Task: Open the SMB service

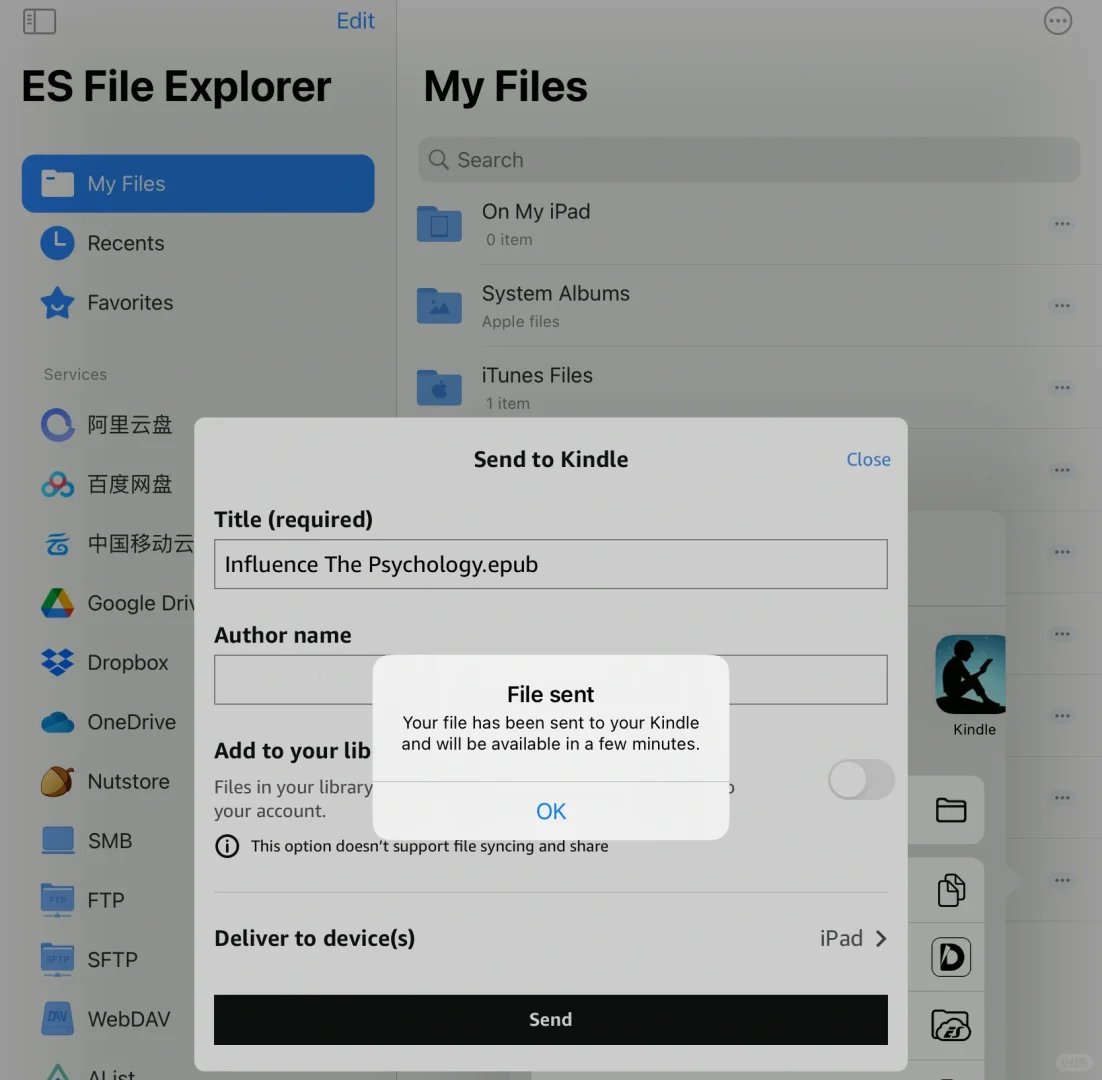Action: click(87, 840)
